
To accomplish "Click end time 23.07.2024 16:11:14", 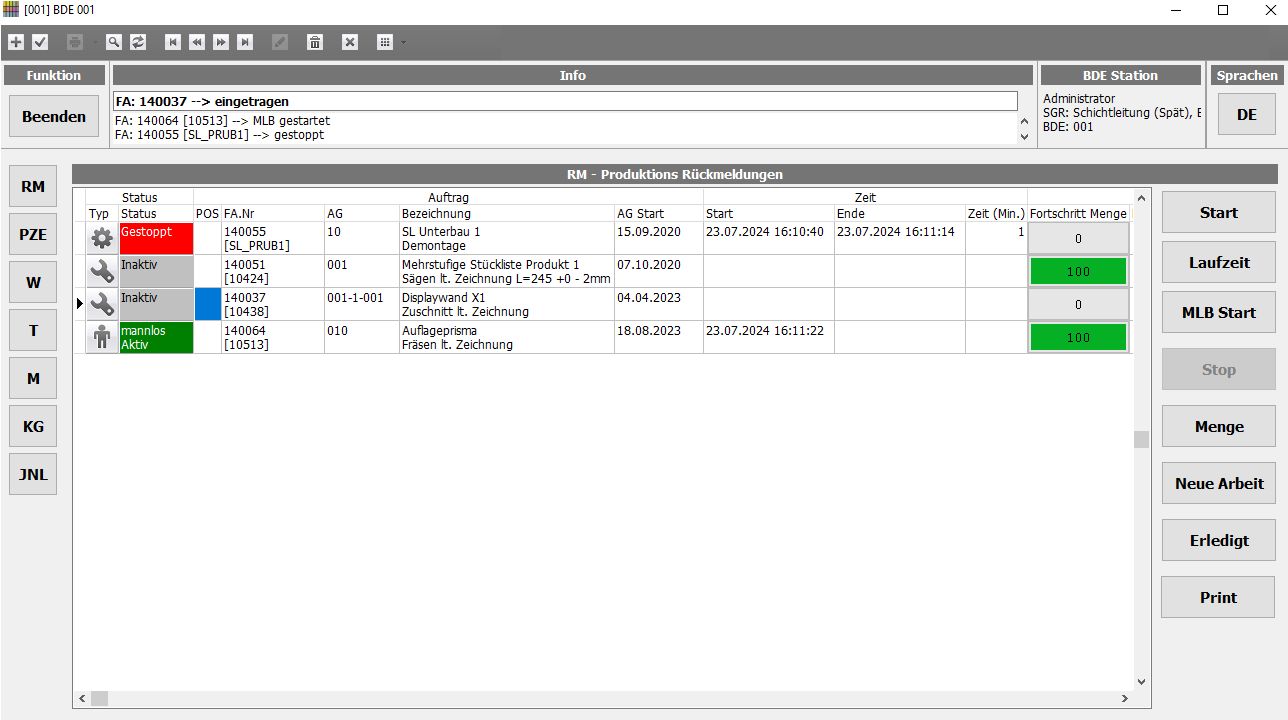I will click(895, 231).
